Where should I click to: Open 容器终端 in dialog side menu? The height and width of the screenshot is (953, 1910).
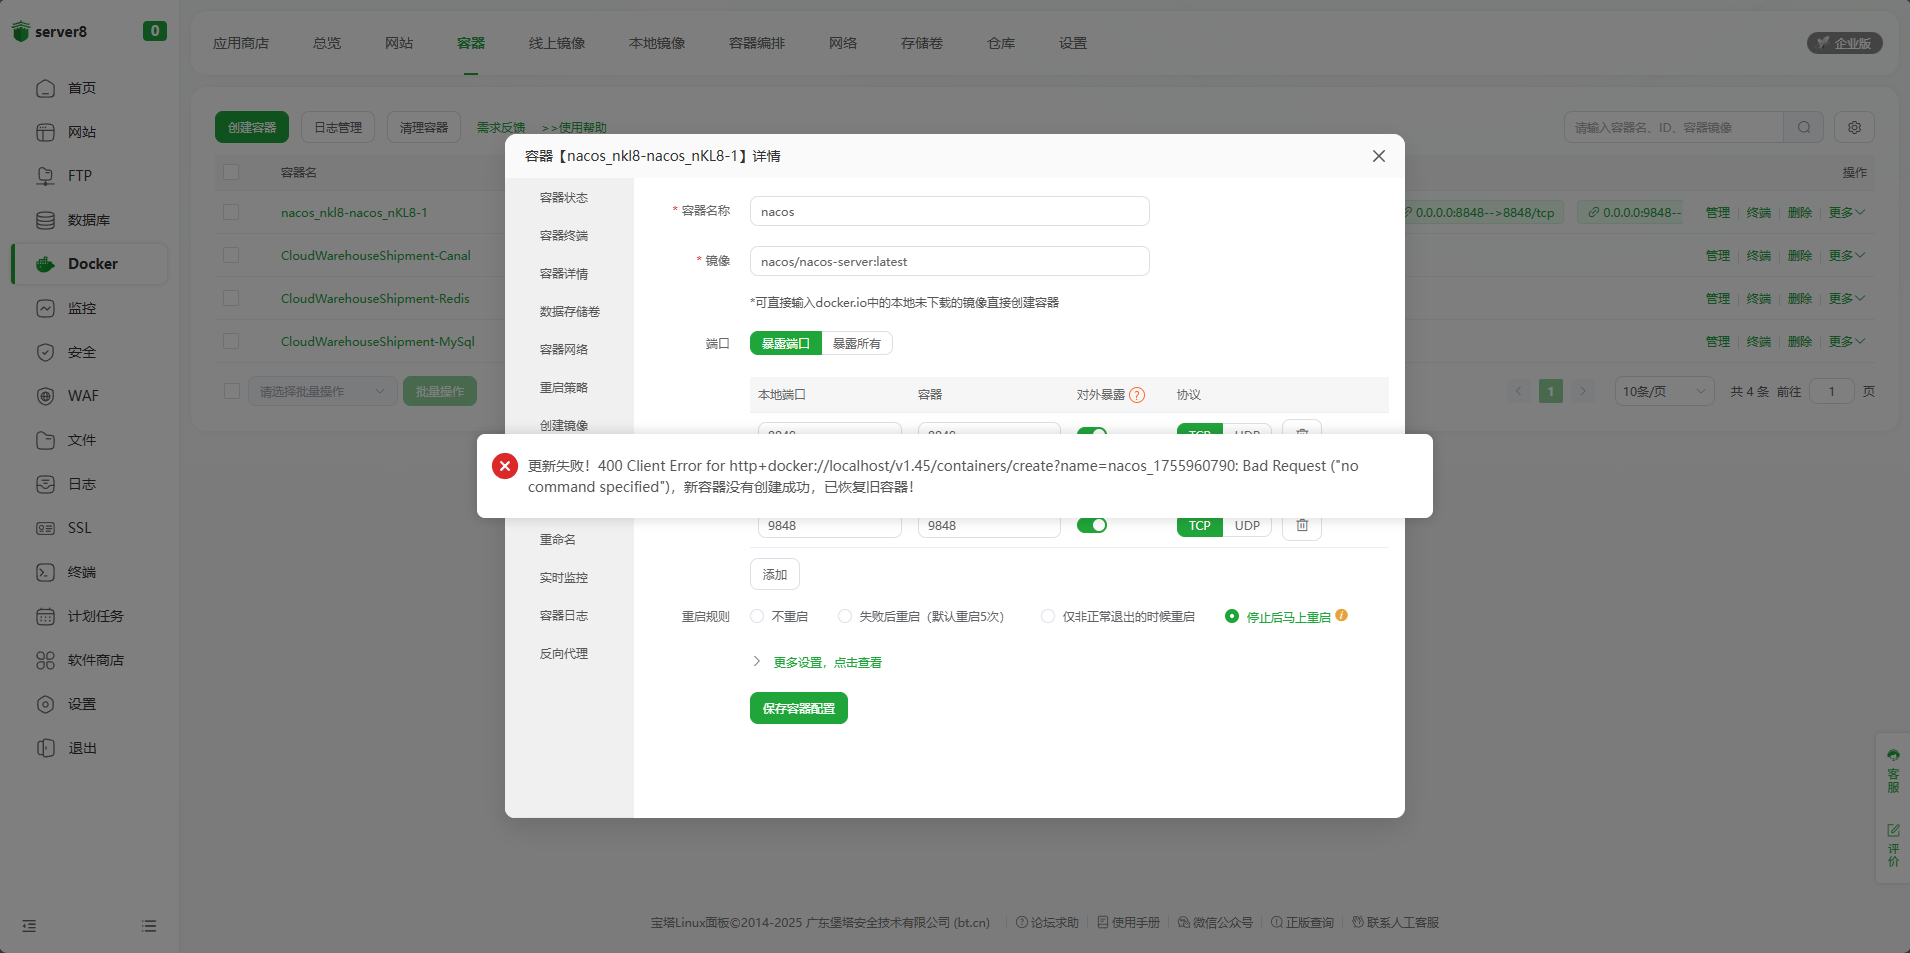(x=564, y=235)
